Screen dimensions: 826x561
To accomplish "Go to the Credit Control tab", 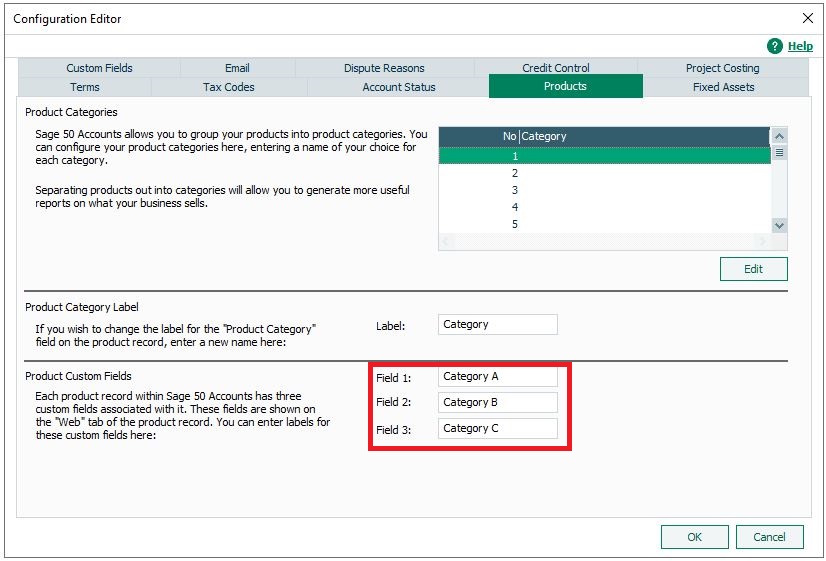I will click(x=556, y=68).
